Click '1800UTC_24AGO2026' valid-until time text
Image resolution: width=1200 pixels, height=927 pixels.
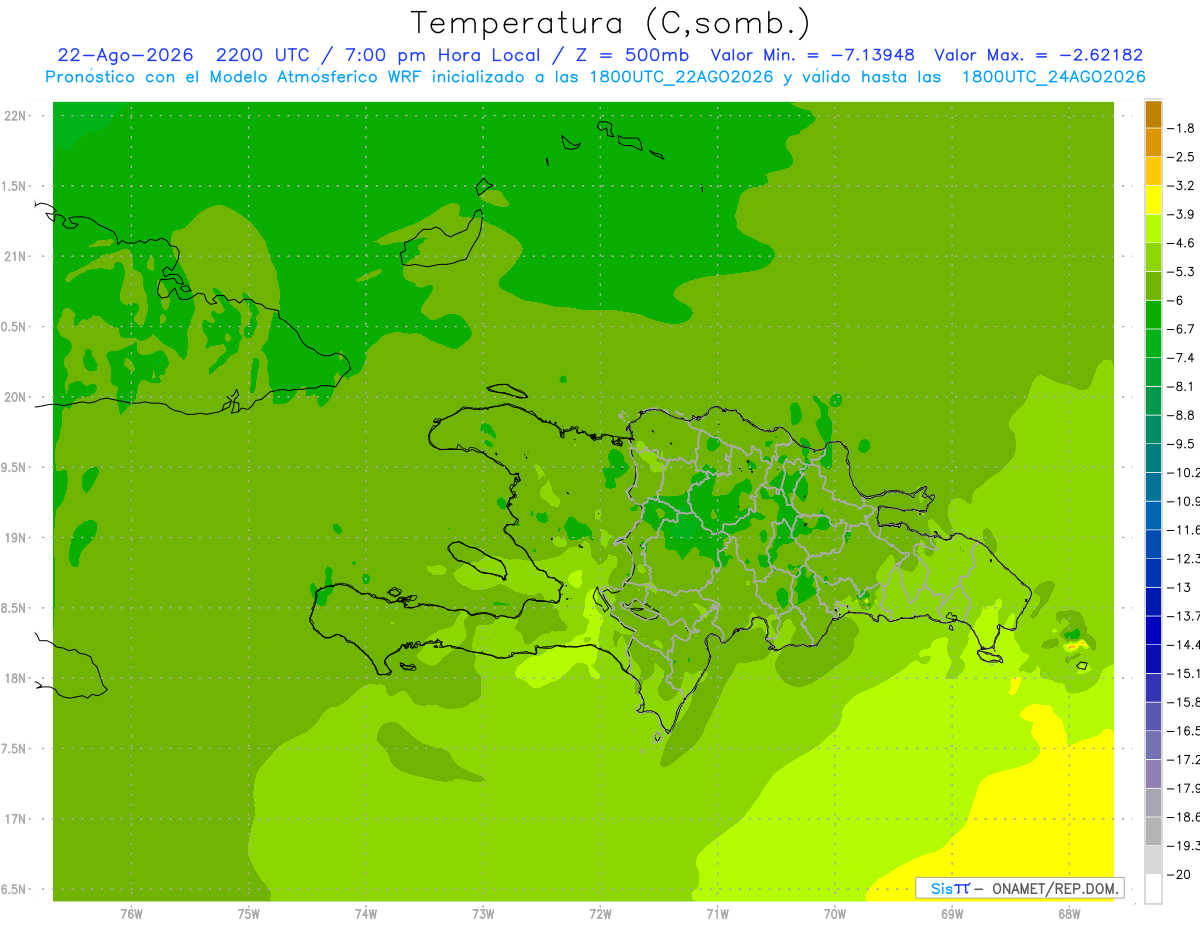point(1053,77)
